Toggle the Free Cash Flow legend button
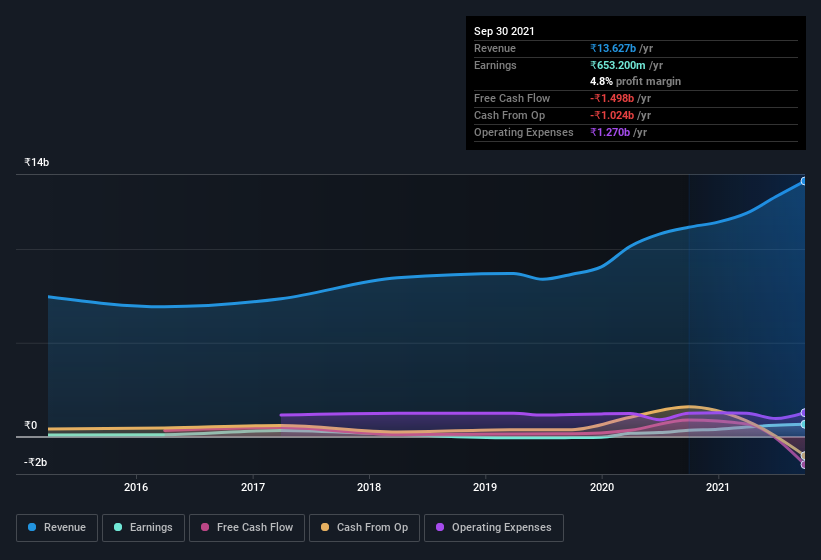This screenshot has width=821, height=560. pyautogui.click(x=247, y=528)
